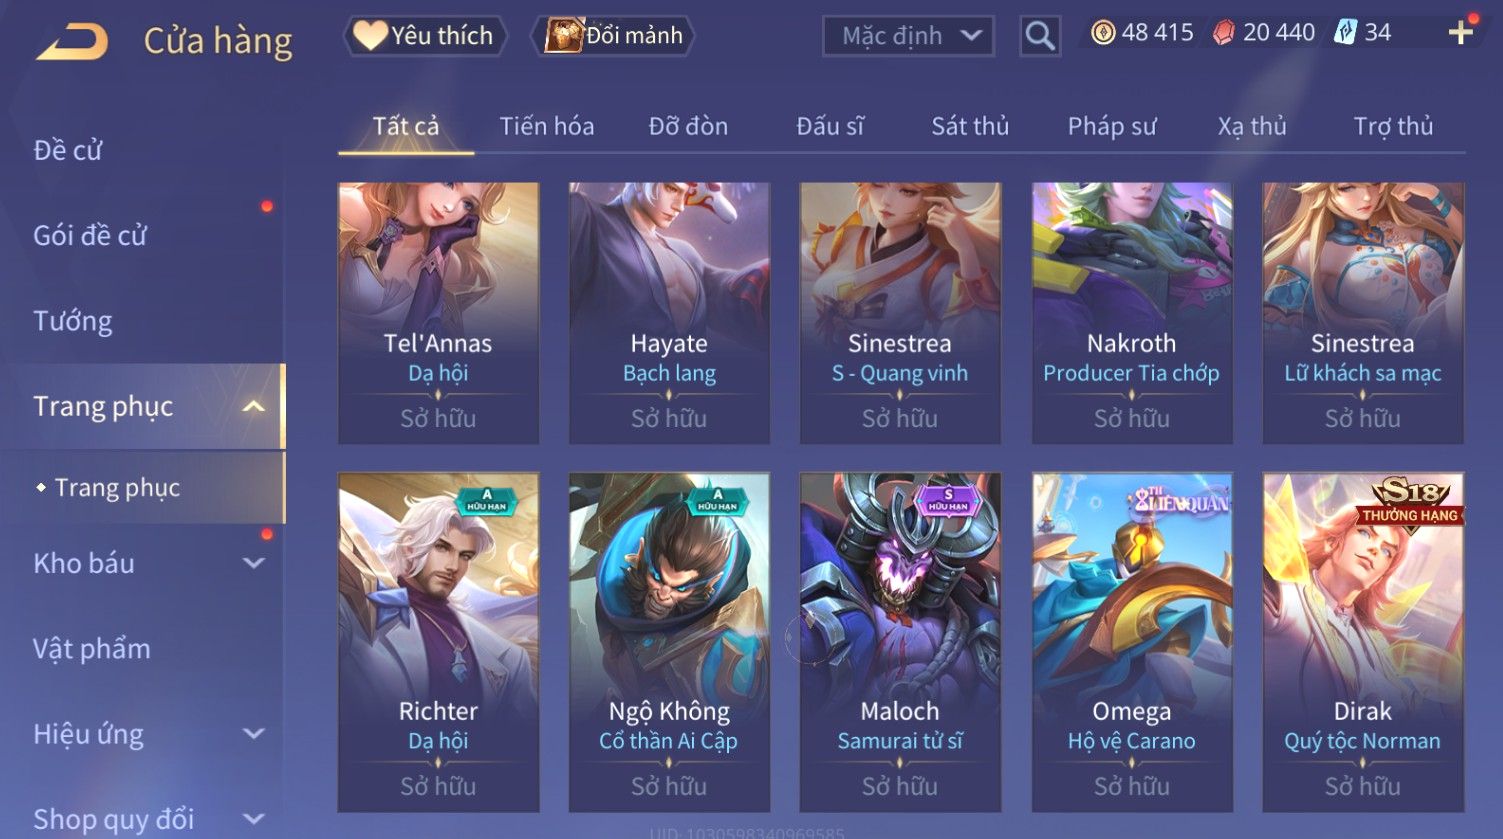Tap the red ruby currency icon
1503x839 pixels.
pos(1223,33)
